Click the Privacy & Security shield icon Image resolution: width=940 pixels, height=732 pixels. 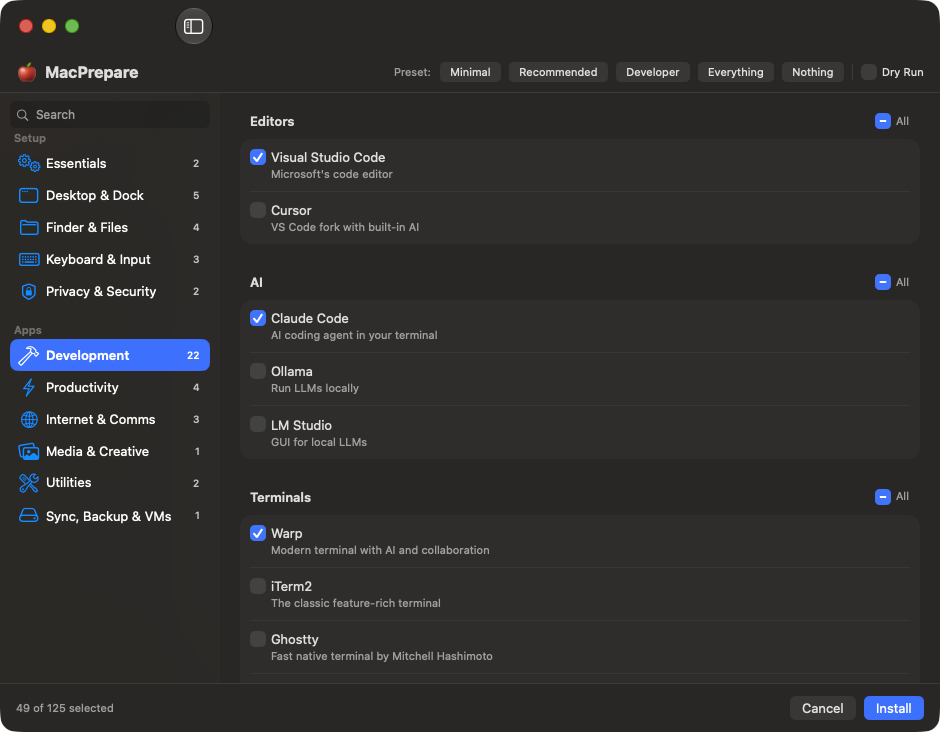click(x=29, y=291)
